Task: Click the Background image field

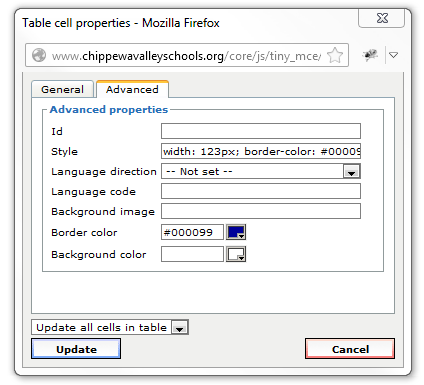Action: [261, 211]
